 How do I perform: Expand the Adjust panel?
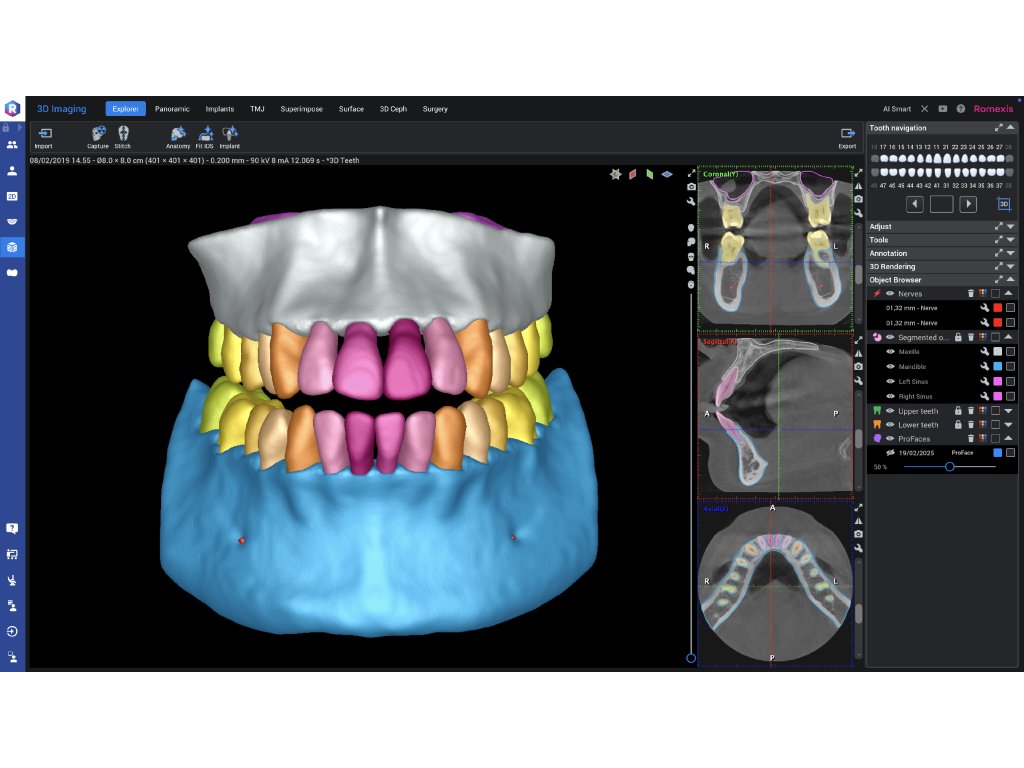[1010, 227]
